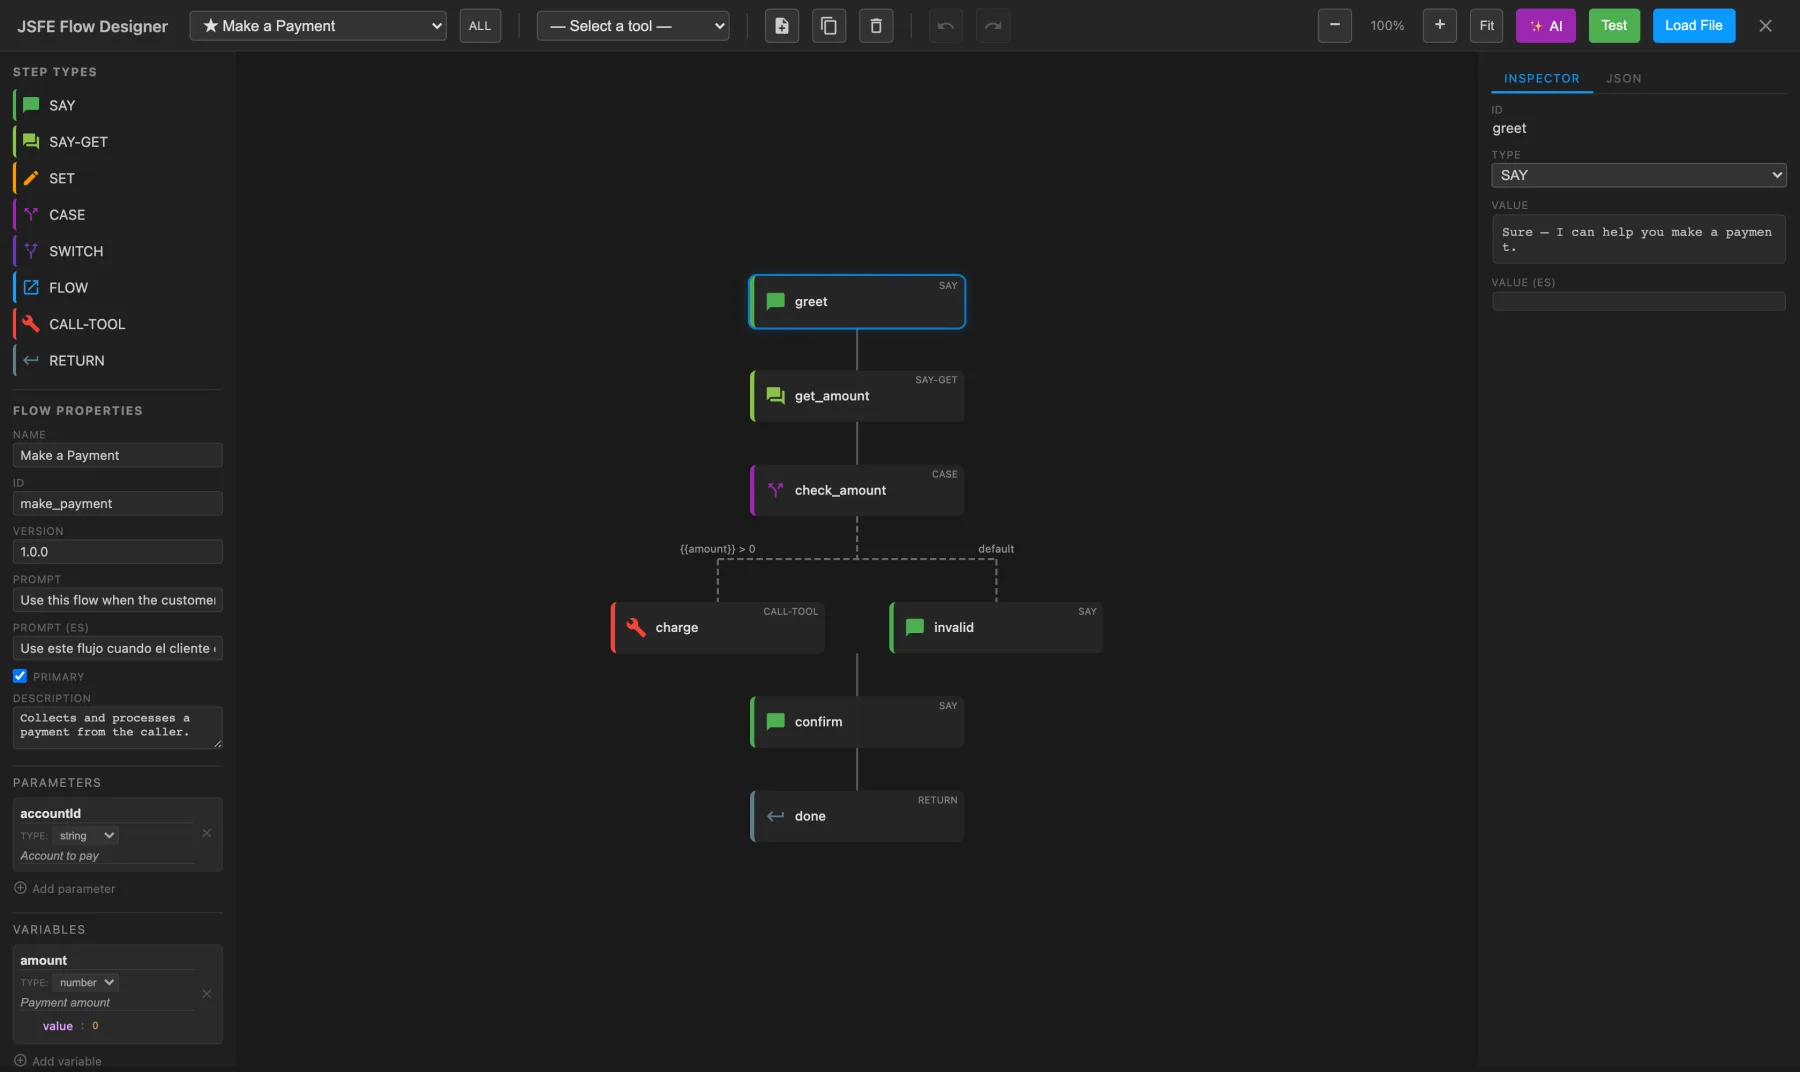Click the duplicate flow icon
The height and width of the screenshot is (1072, 1800).
(x=829, y=26)
